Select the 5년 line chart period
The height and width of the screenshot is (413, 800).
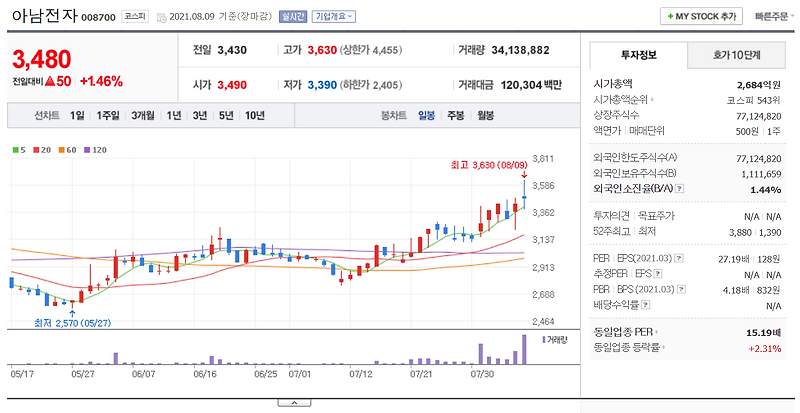[x=226, y=116]
